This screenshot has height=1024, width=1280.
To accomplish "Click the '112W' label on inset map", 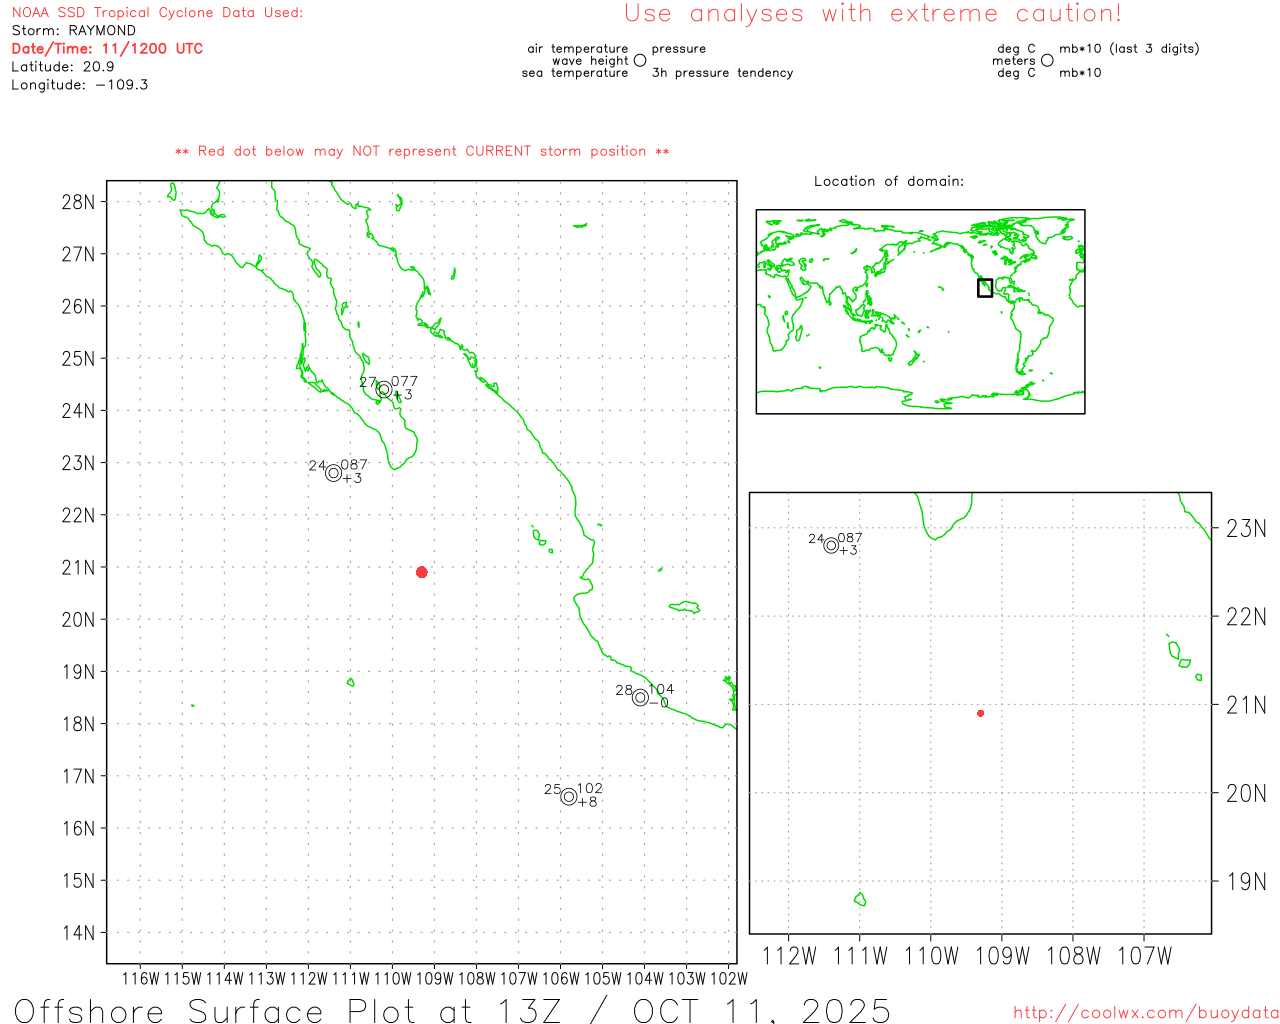I will (789, 956).
